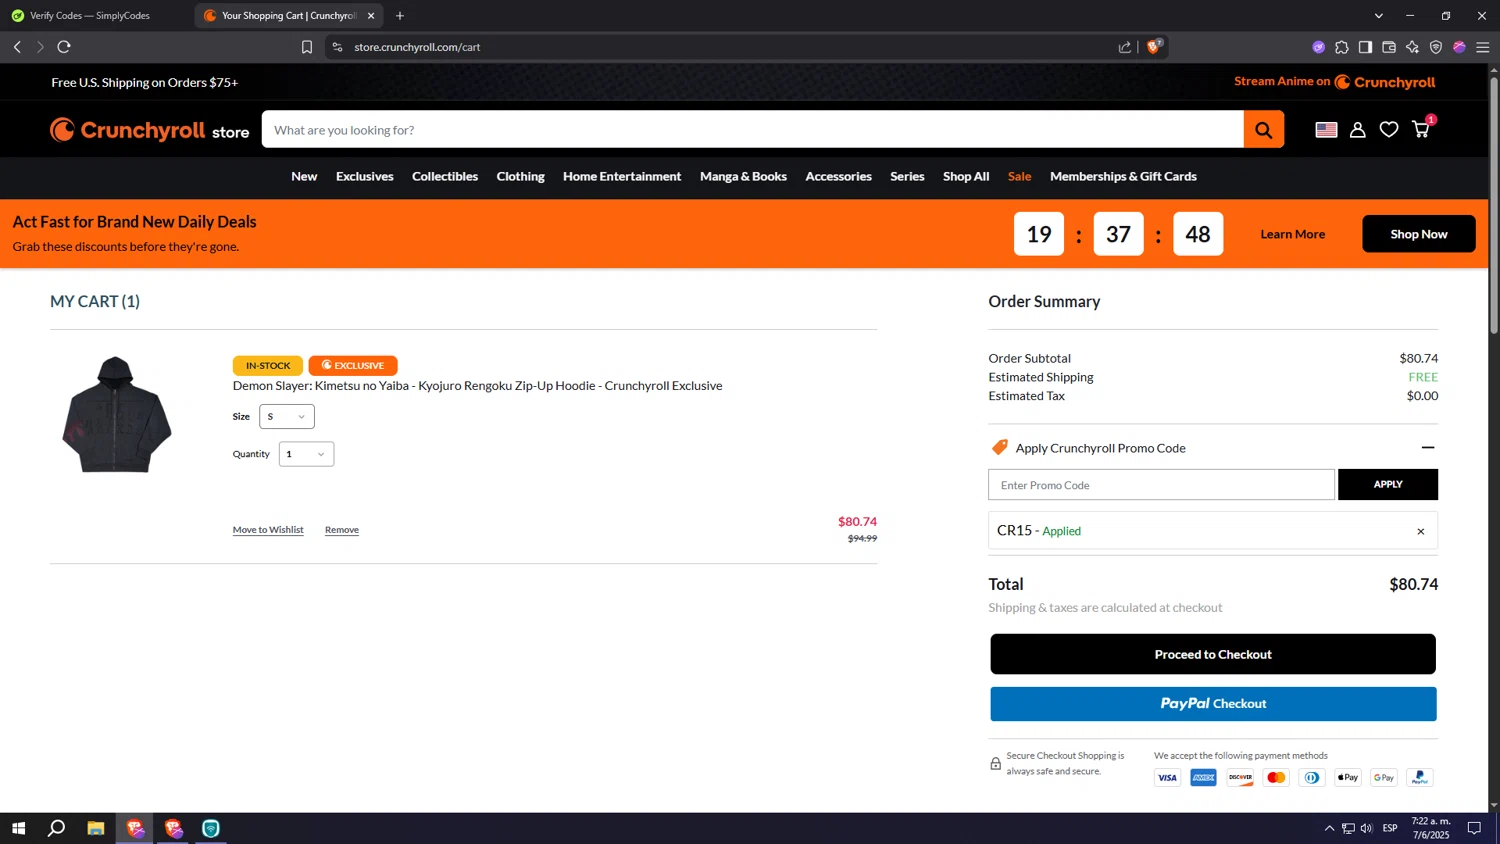This screenshot has width=1500, height=844.
Task: Close the Your Shopping Cart tab
Action: 371,16
